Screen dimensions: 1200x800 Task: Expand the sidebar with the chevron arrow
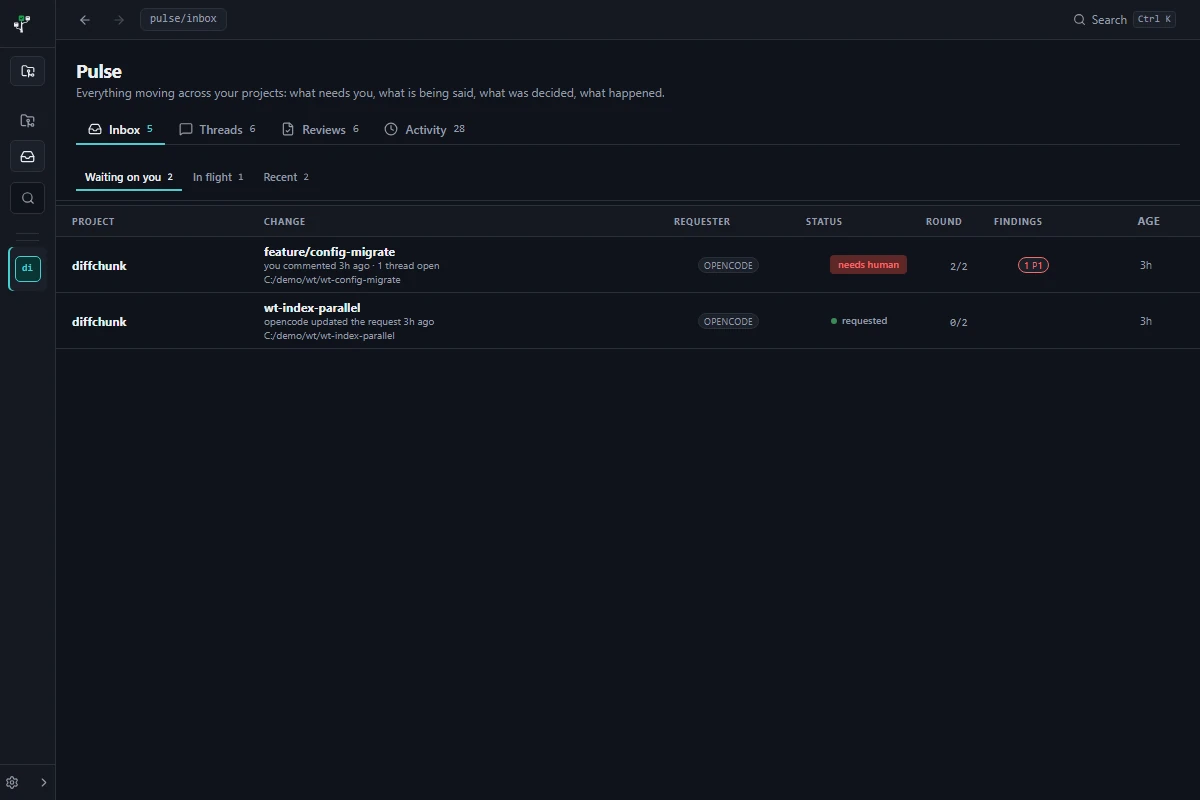(x=43, y=782)
